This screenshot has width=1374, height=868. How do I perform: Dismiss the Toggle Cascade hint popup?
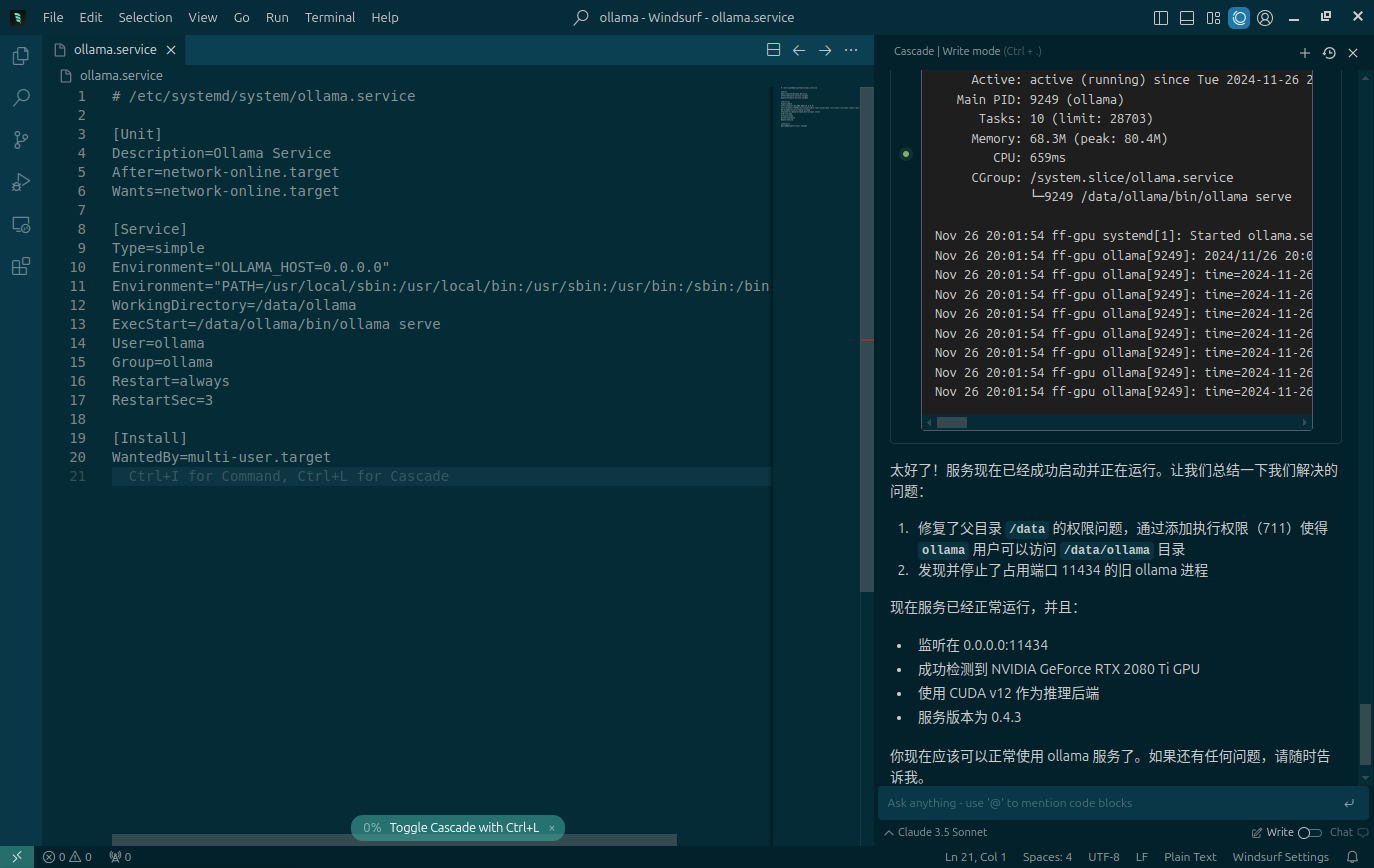click(x=551, y=828)
